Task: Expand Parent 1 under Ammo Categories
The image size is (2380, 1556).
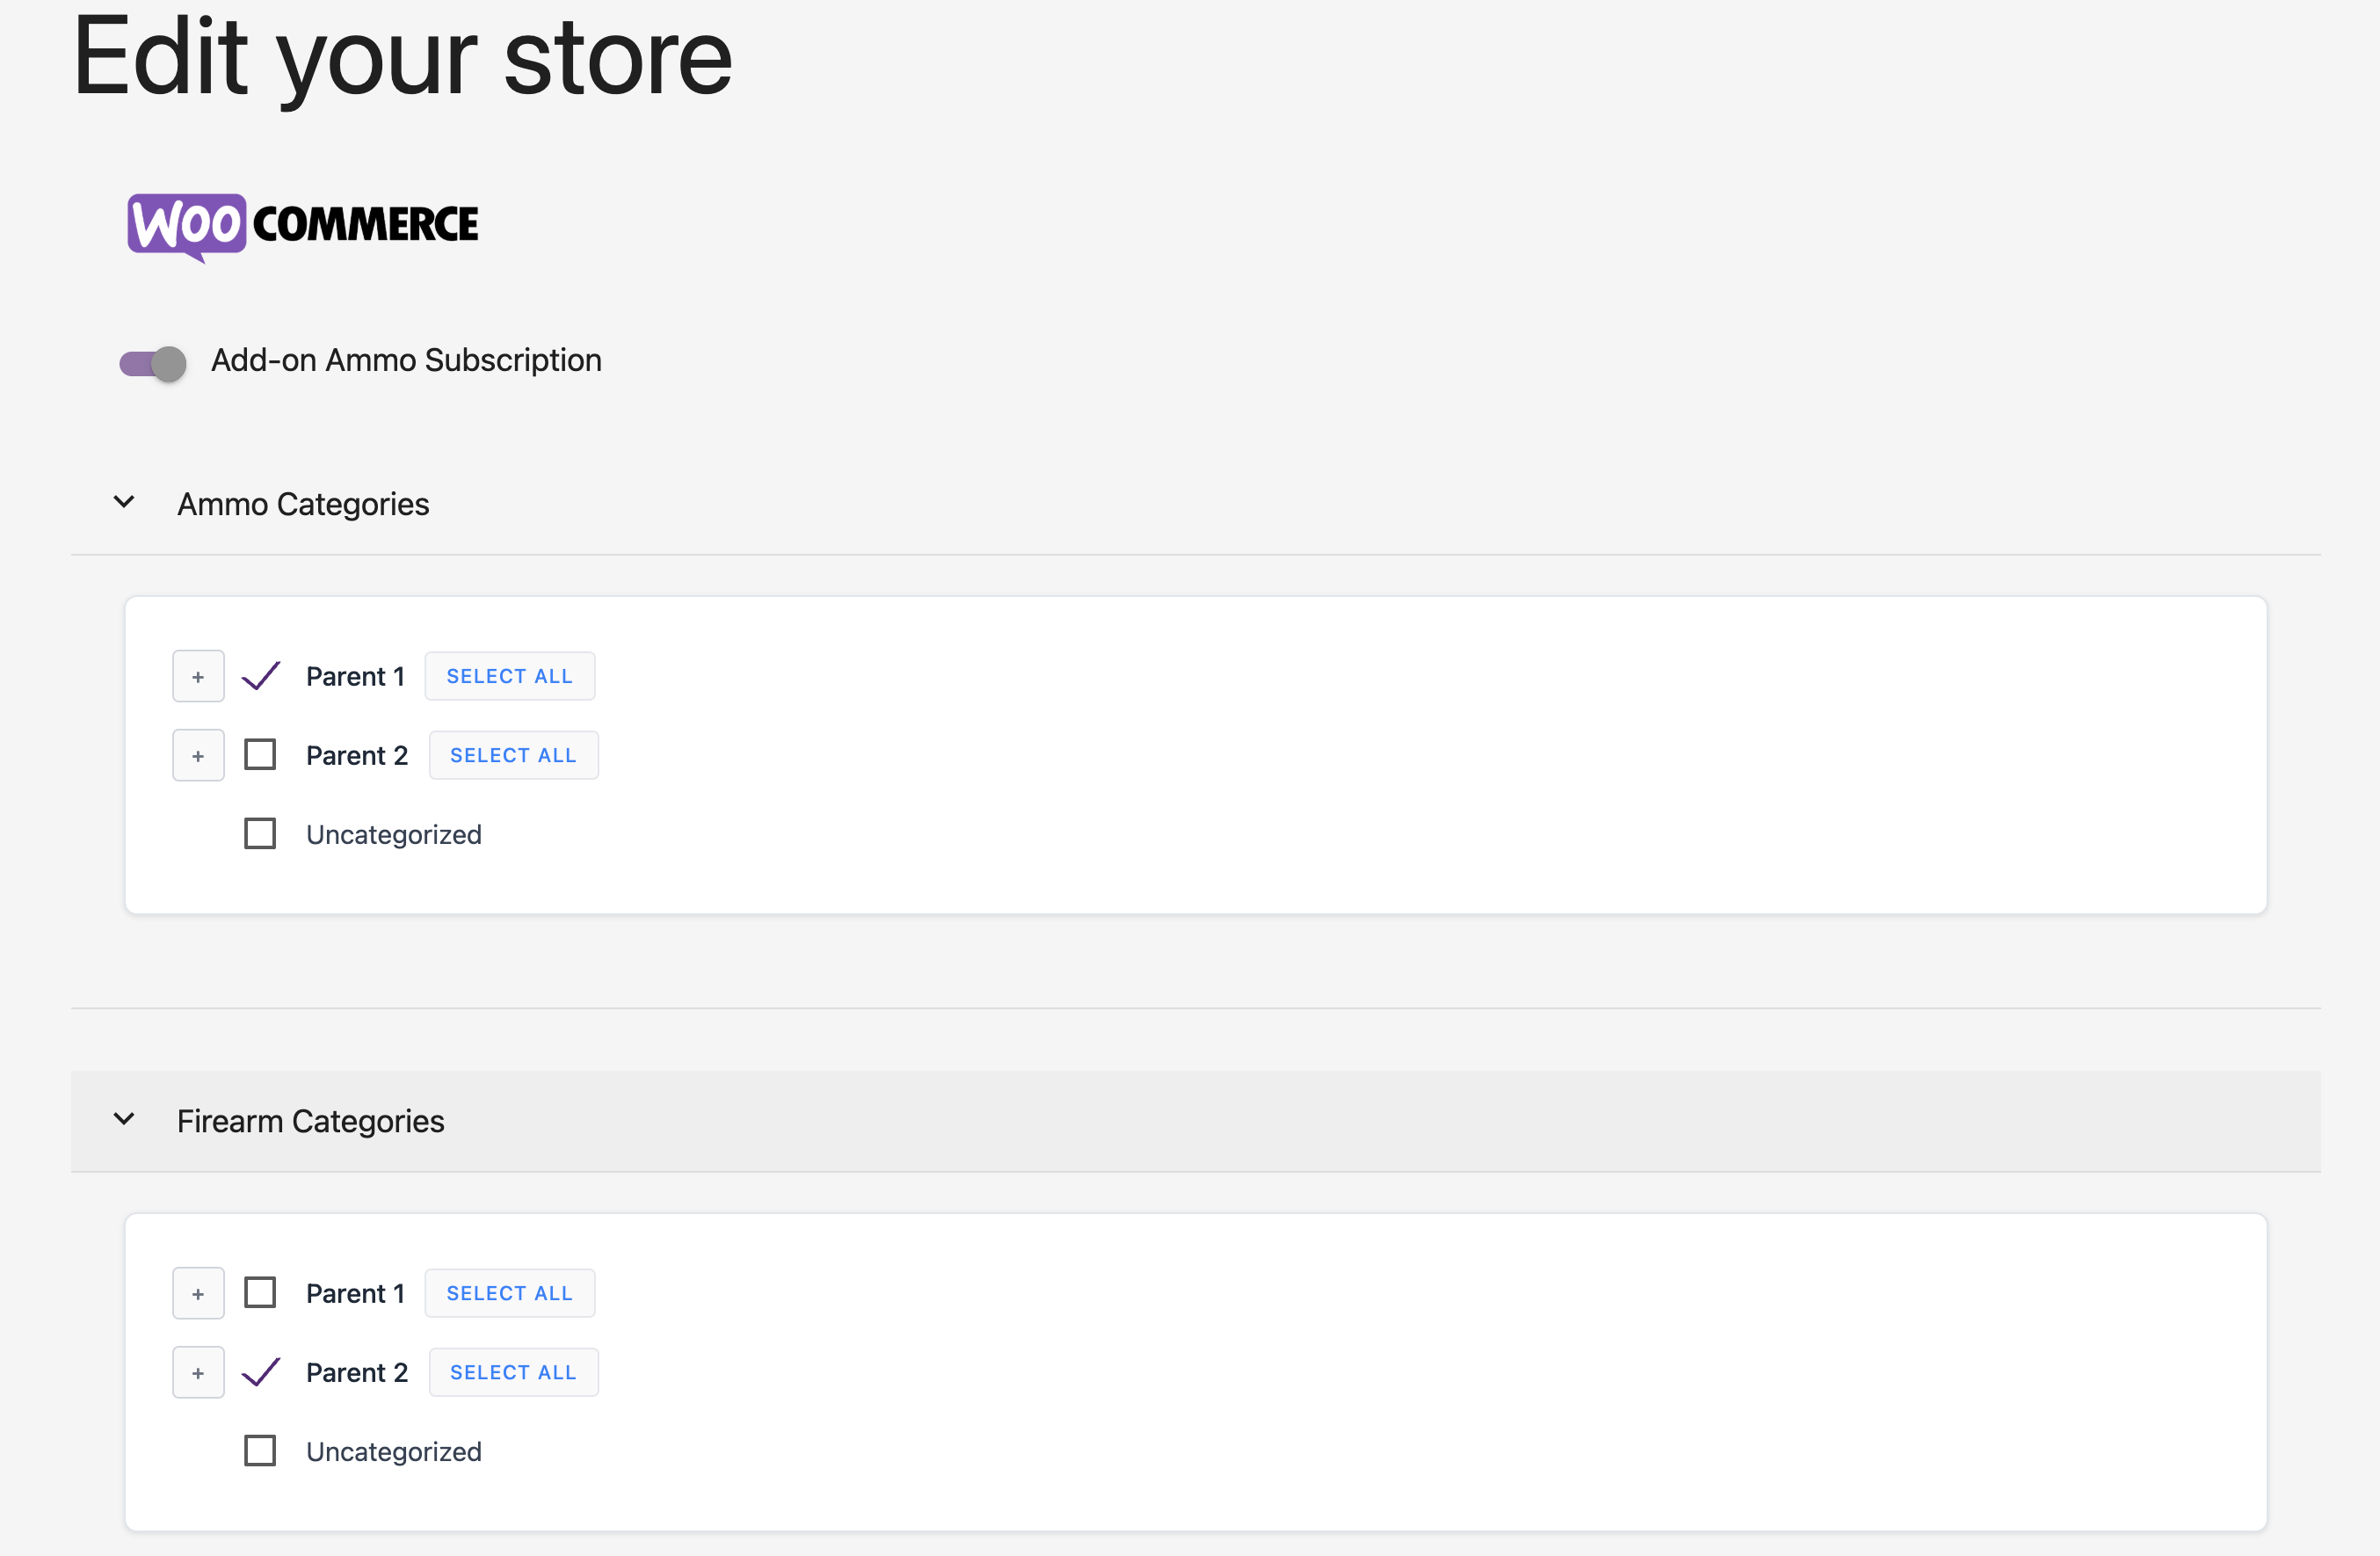Action: [198, 677]
